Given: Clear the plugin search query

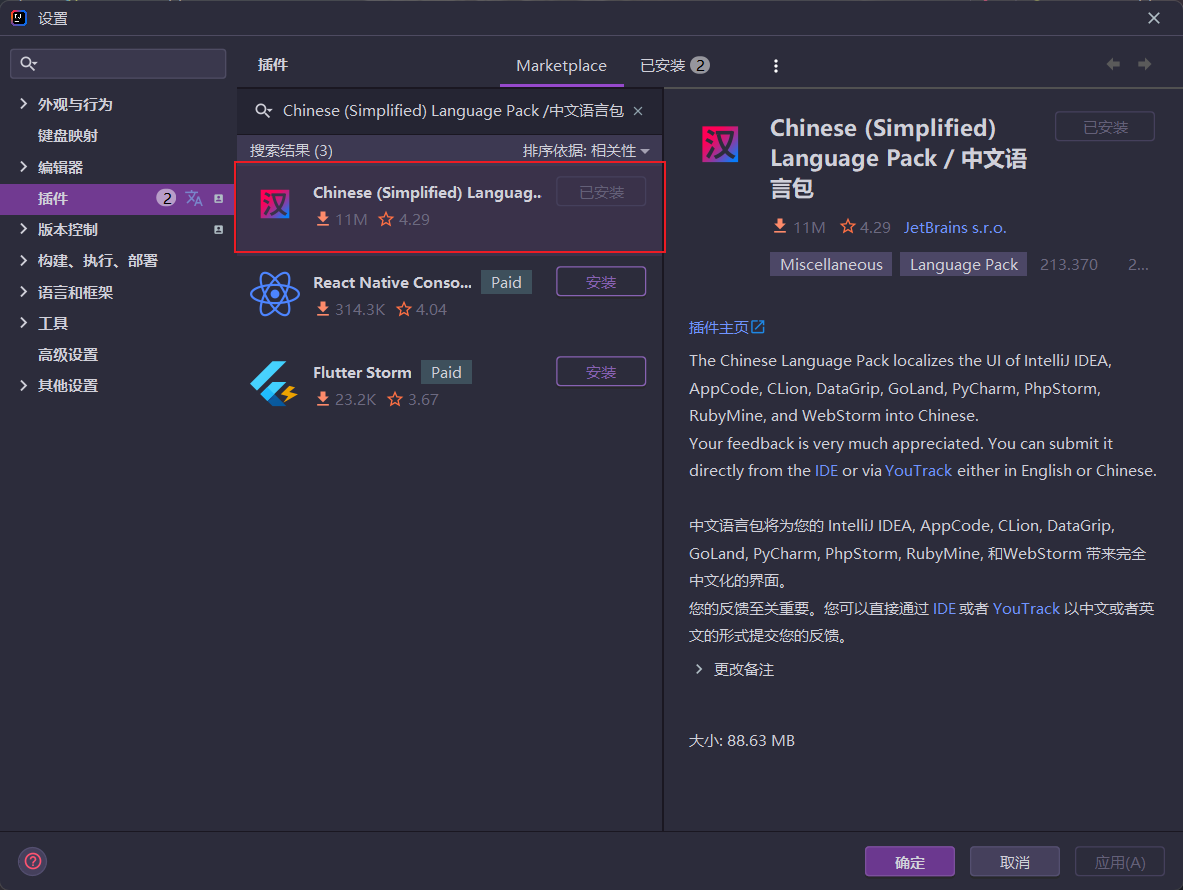Looking at the screenshot, I should [638, 111].
